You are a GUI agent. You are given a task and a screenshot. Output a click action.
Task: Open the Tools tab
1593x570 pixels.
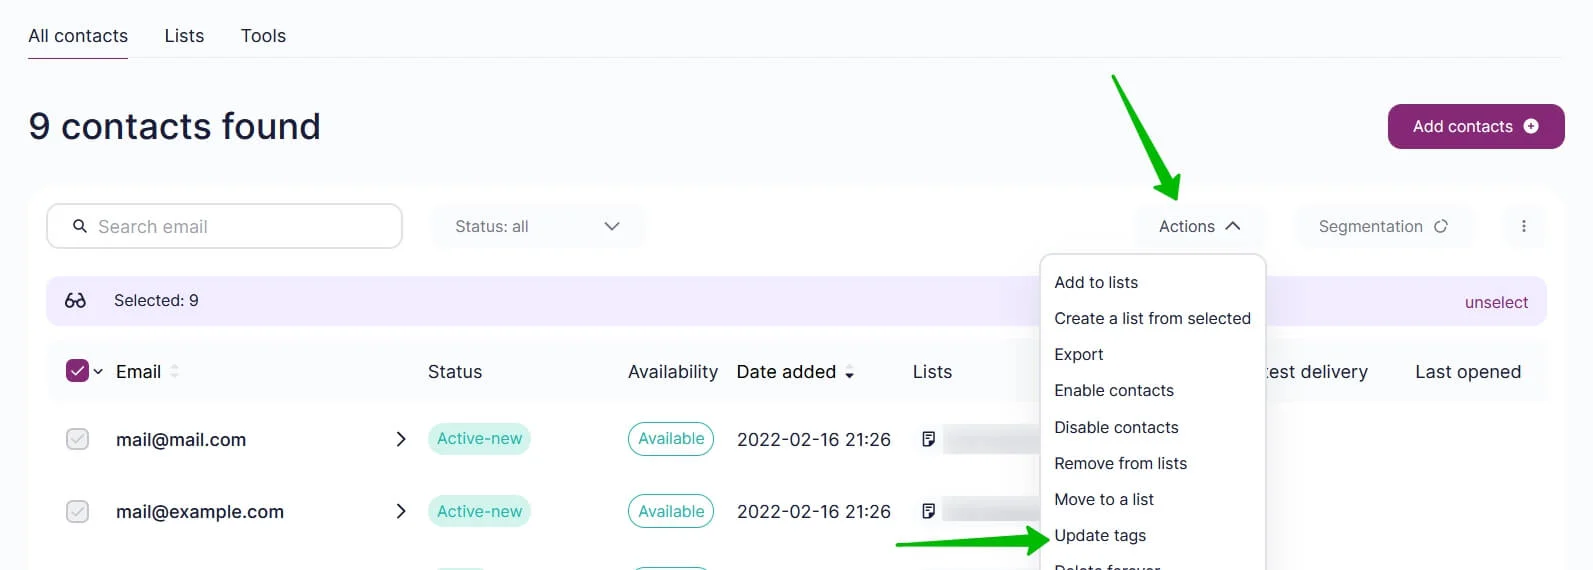point(263,36)
